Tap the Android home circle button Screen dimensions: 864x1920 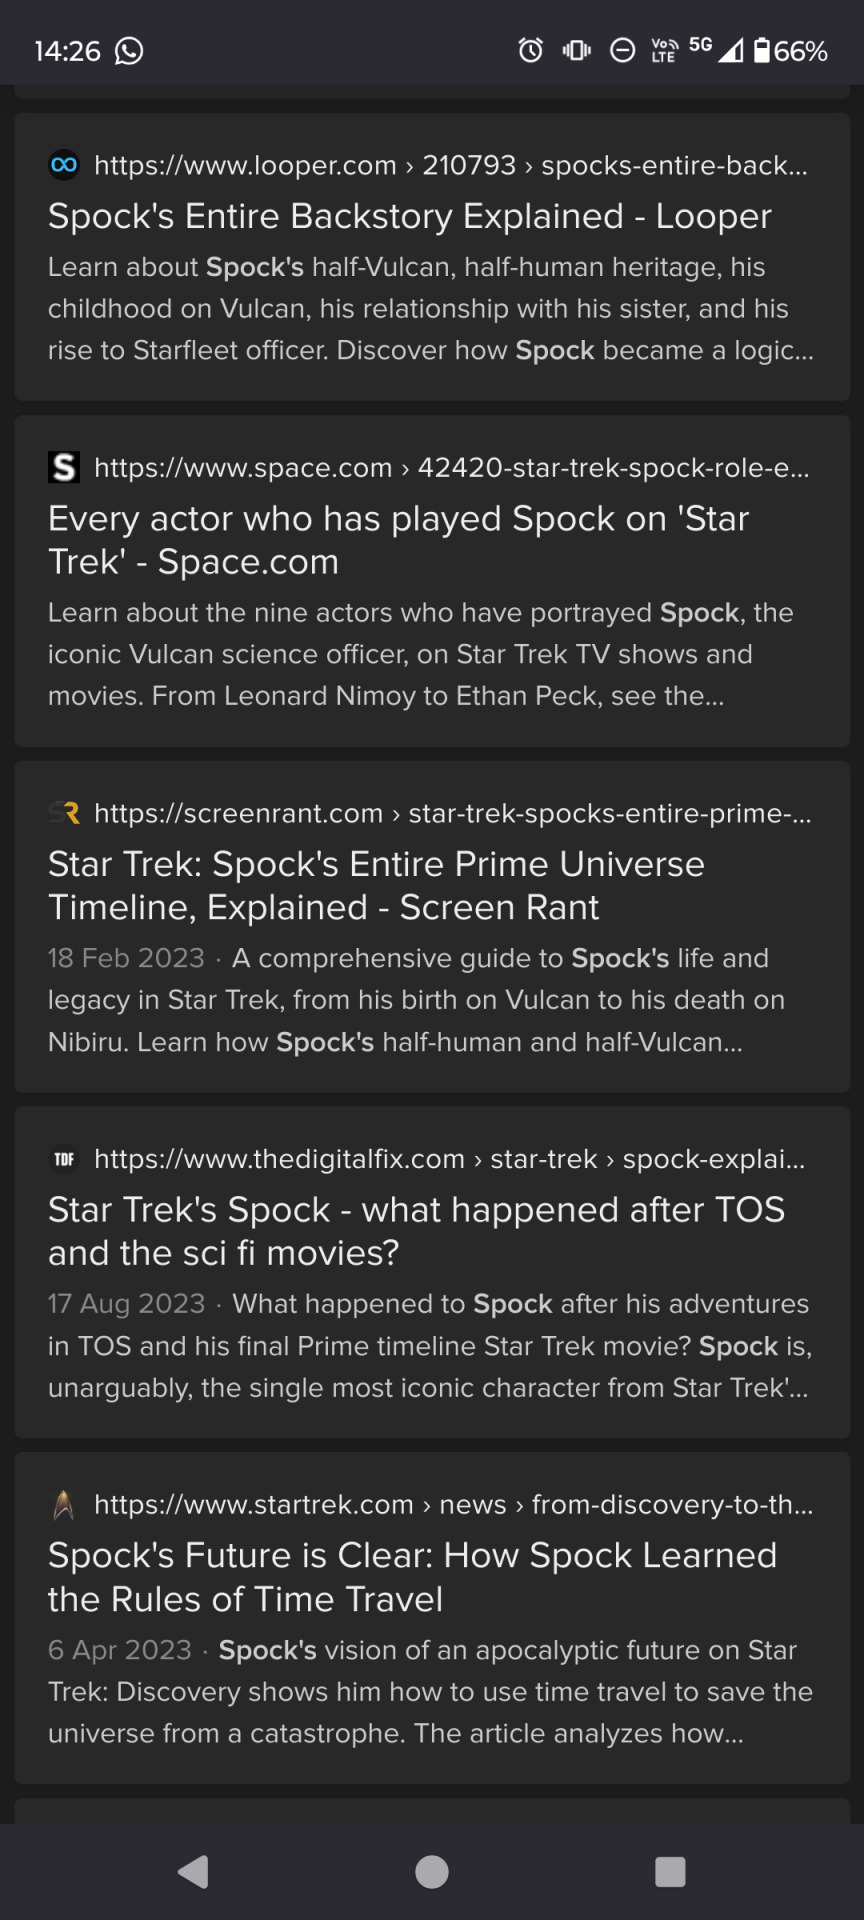pyautogui.click(x=432, y=1871)
